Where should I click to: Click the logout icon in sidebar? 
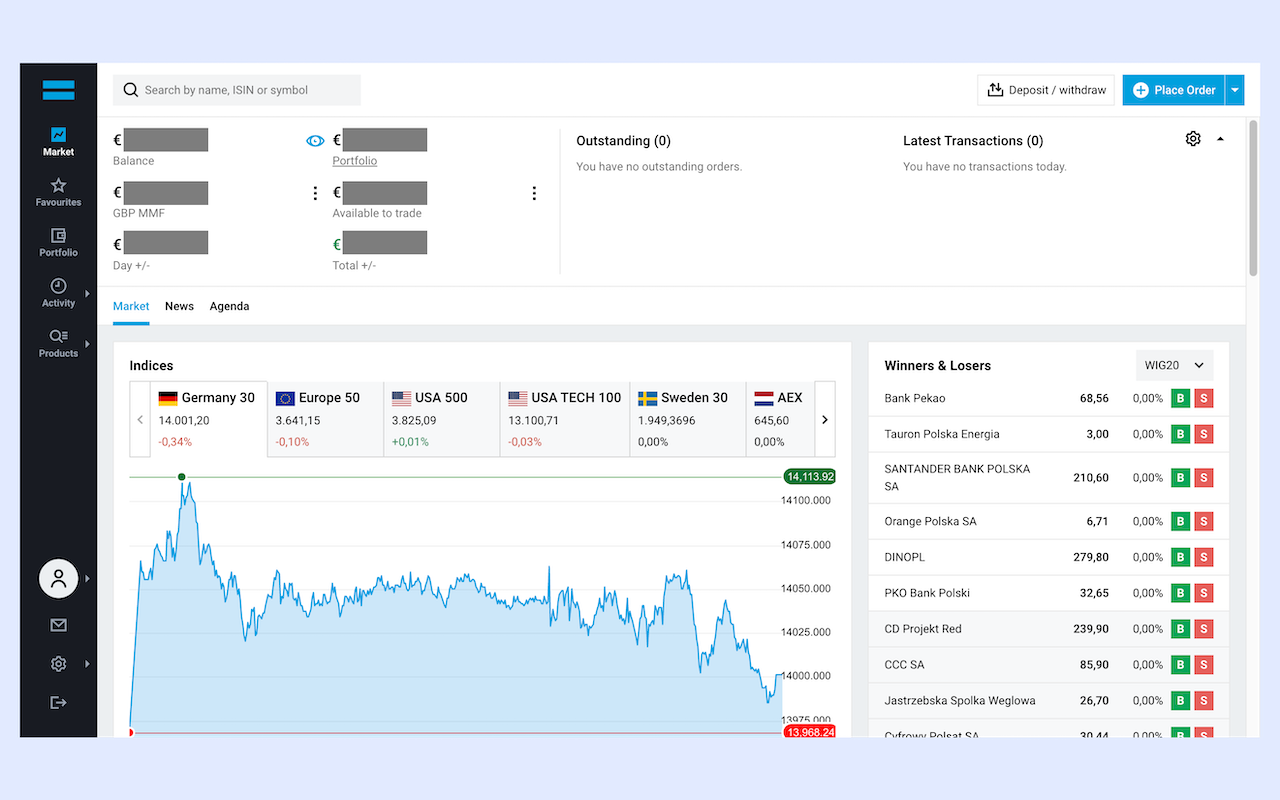coord(58,703)
